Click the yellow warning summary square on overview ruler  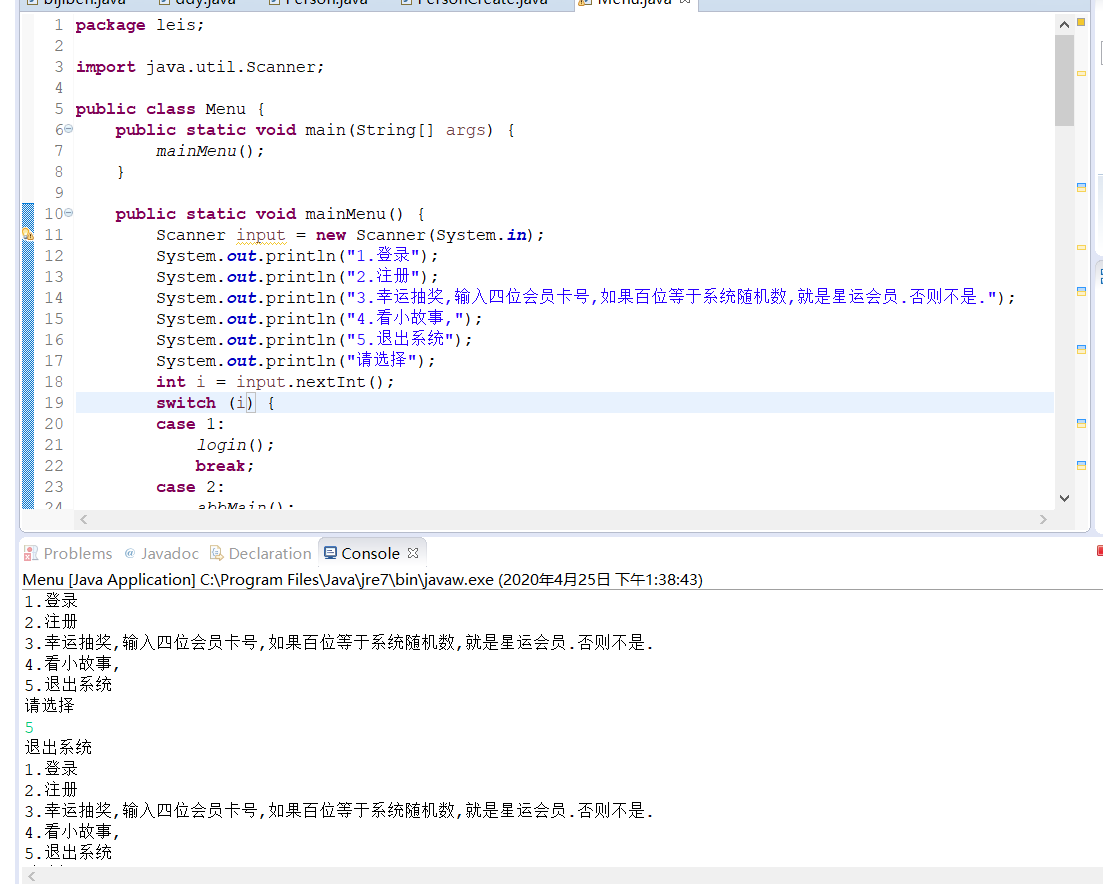1081,22
